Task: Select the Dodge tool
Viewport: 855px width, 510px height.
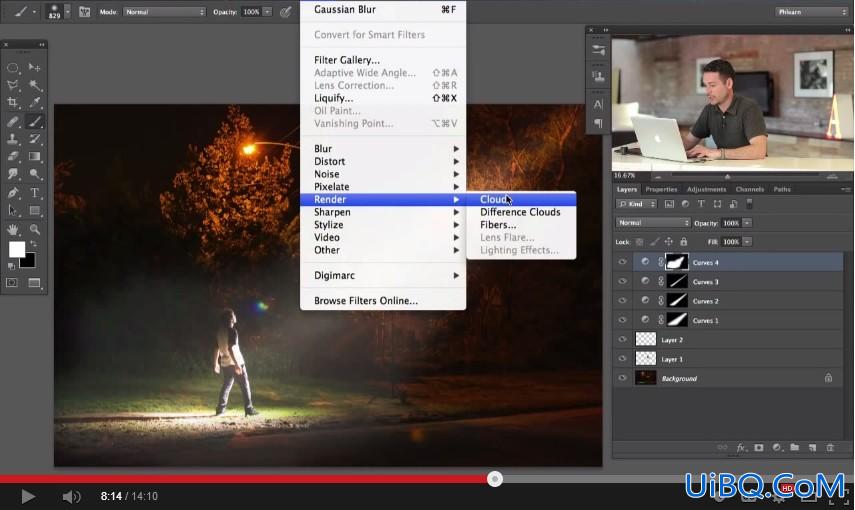Action: pos(34,174)
